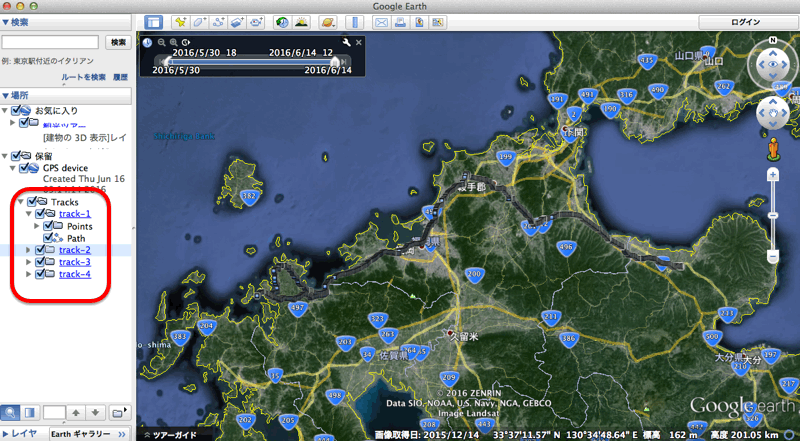Move the item down with the arrow button
This screenshot has width=800, height=441.
(x=95, y=412)
